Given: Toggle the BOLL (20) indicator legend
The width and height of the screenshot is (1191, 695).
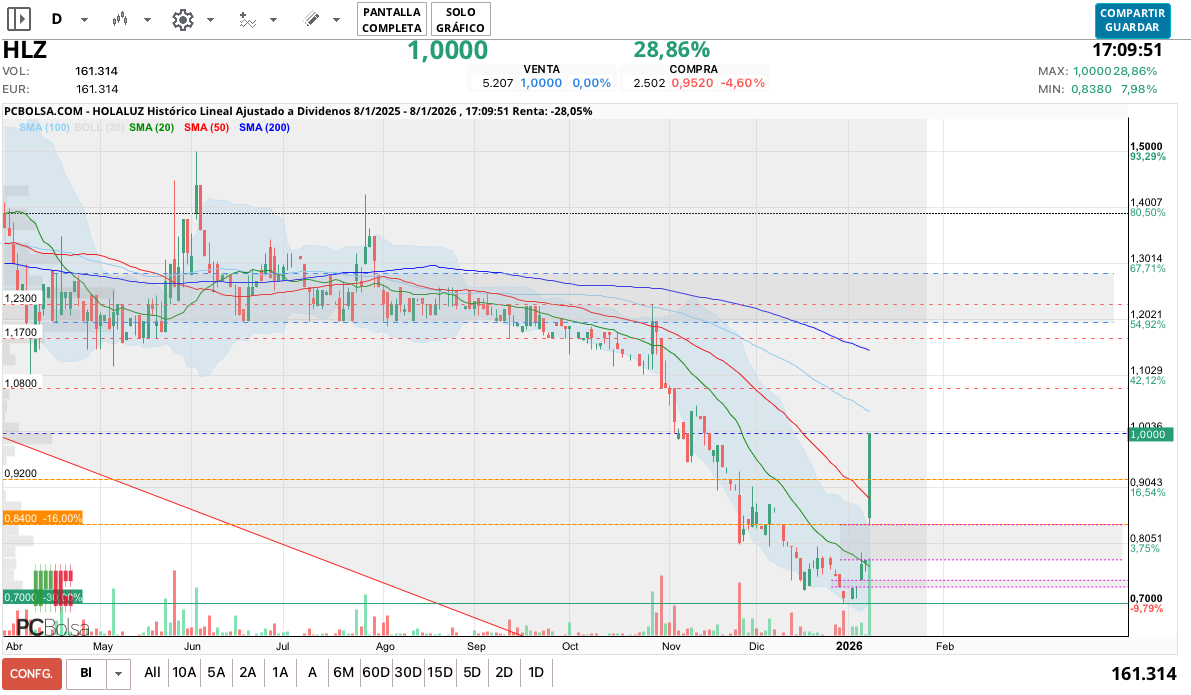Looking at the screenshot, I should (x=99, y=128).
